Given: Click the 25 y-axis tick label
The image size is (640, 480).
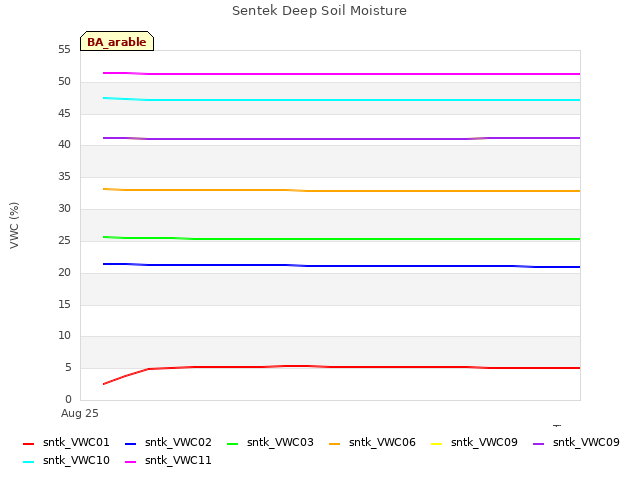Looking at the screenshot, I should coord(64,240).
